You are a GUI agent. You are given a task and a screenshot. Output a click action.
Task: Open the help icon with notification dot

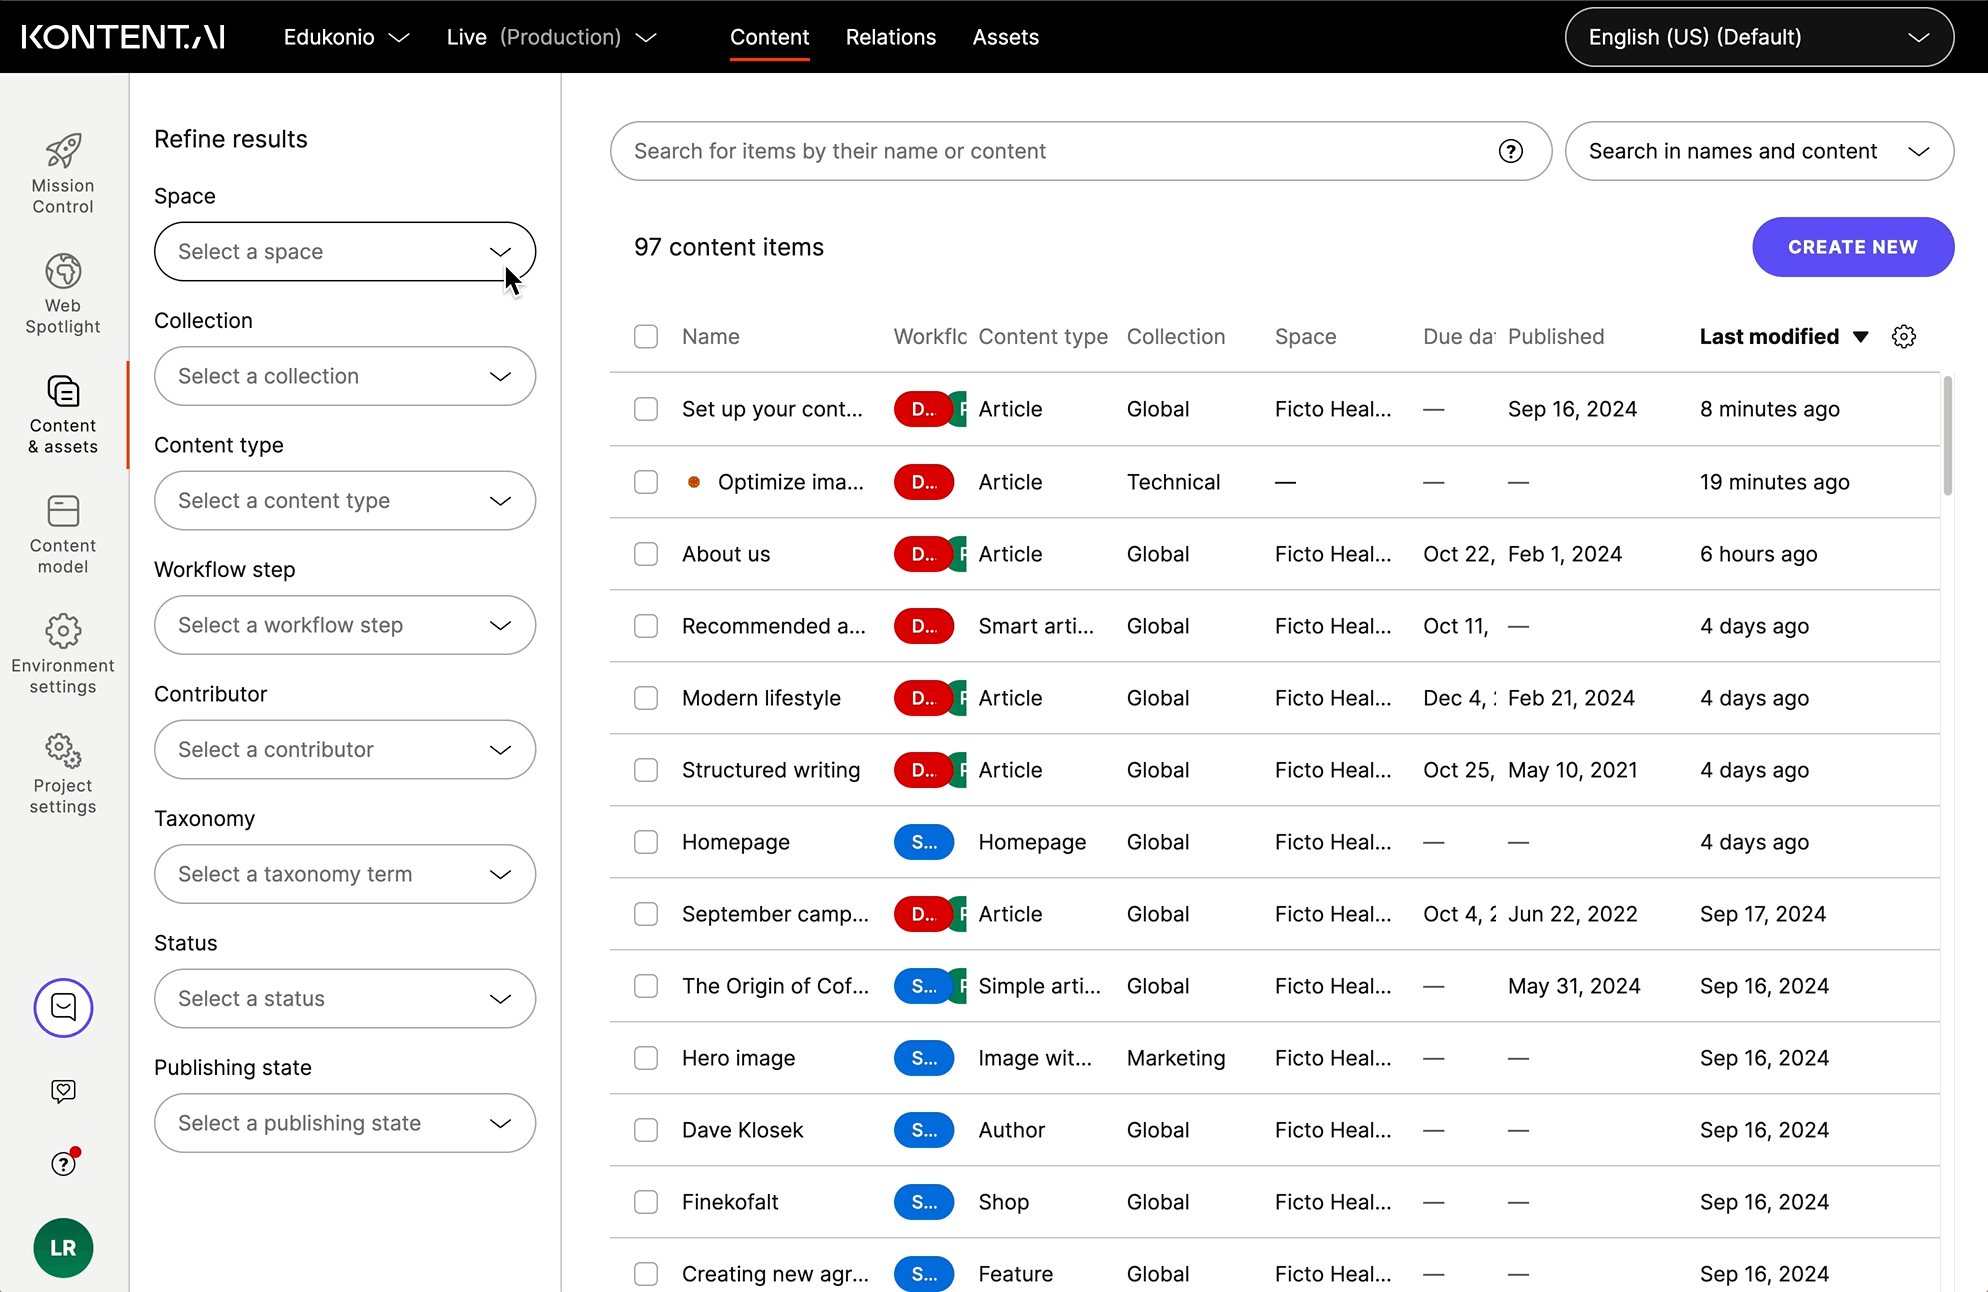pyautogui.click(x=63, y=1162)
